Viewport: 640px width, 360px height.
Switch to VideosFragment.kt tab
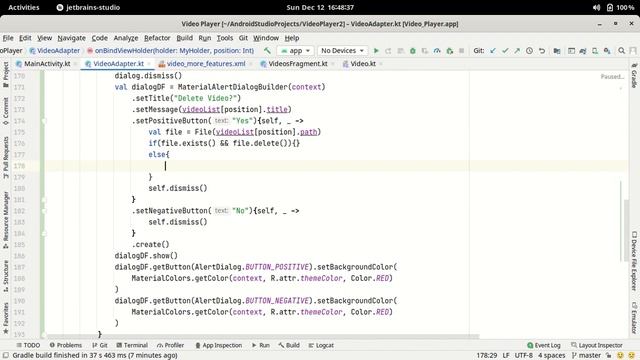tap(298, 64)
